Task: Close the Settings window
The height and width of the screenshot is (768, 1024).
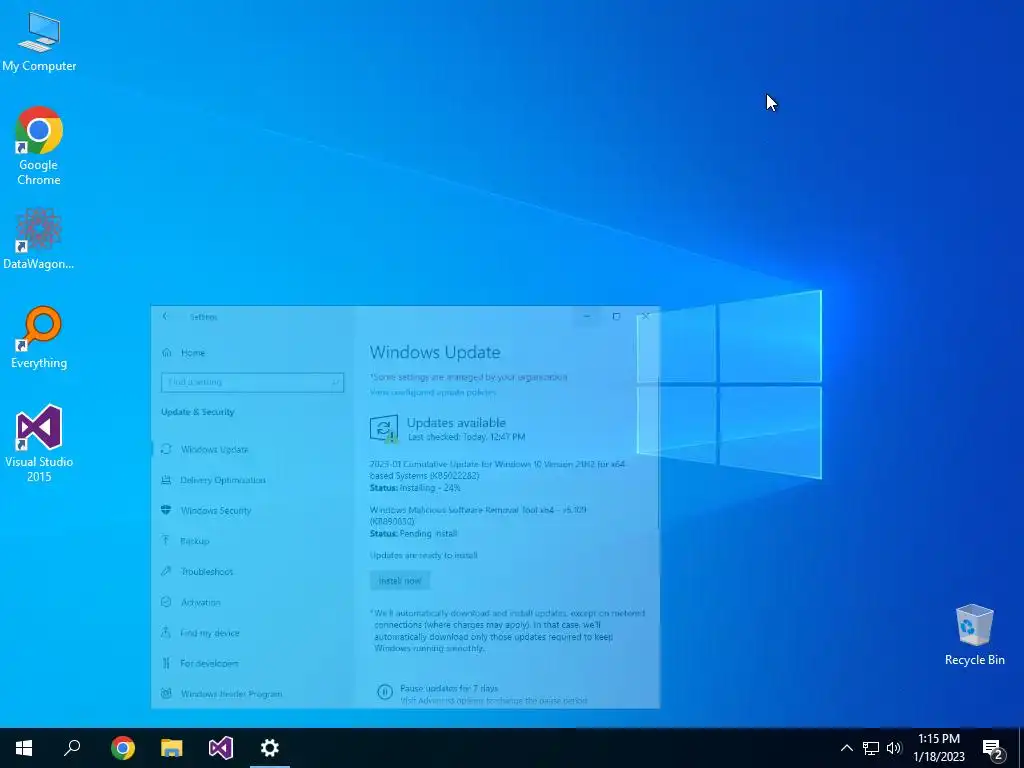Action: pos(646,316)
